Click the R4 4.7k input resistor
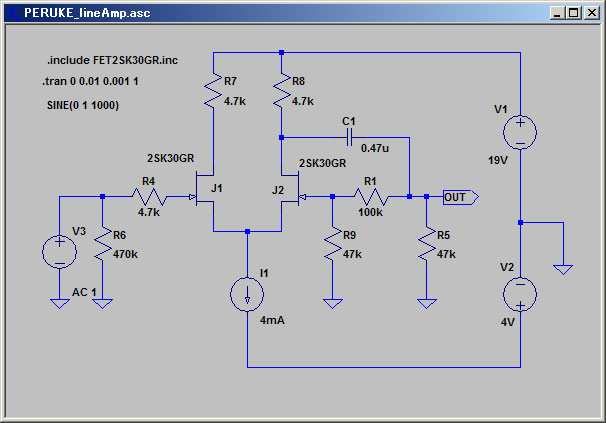Viewport: 606px width, 423px height. pyautogui.click(x=149, y=197)
